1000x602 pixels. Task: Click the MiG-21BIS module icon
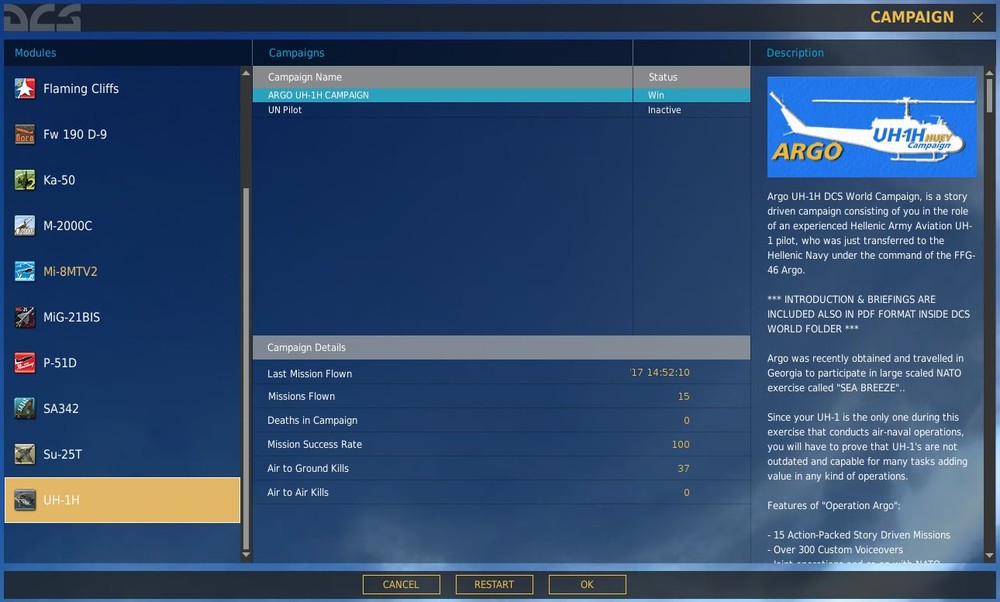point(25,317)
